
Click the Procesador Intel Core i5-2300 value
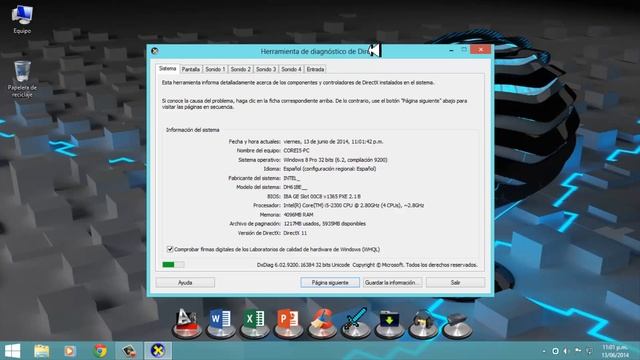[353, 205]
